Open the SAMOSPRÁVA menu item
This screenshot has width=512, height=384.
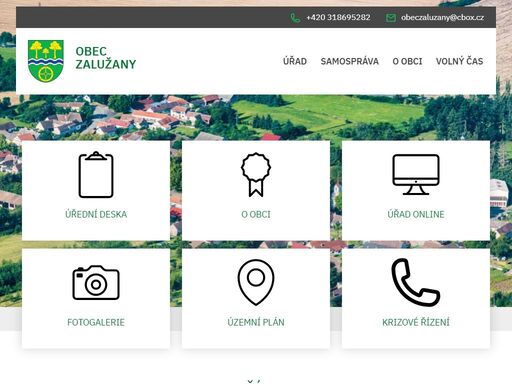tap(350, 61)
